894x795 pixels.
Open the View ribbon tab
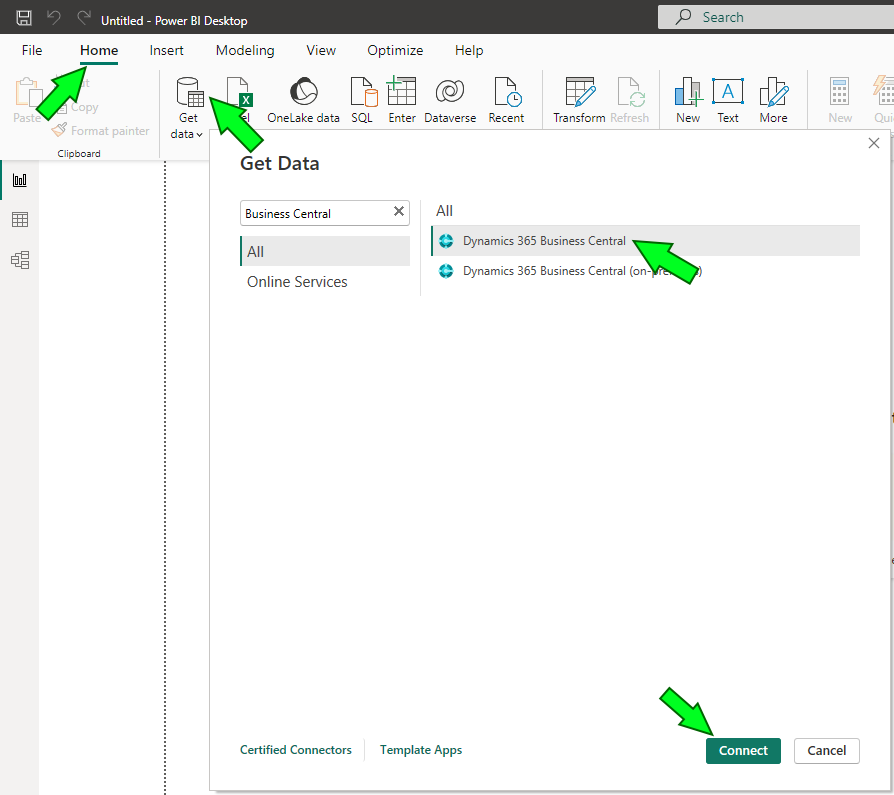321,50
